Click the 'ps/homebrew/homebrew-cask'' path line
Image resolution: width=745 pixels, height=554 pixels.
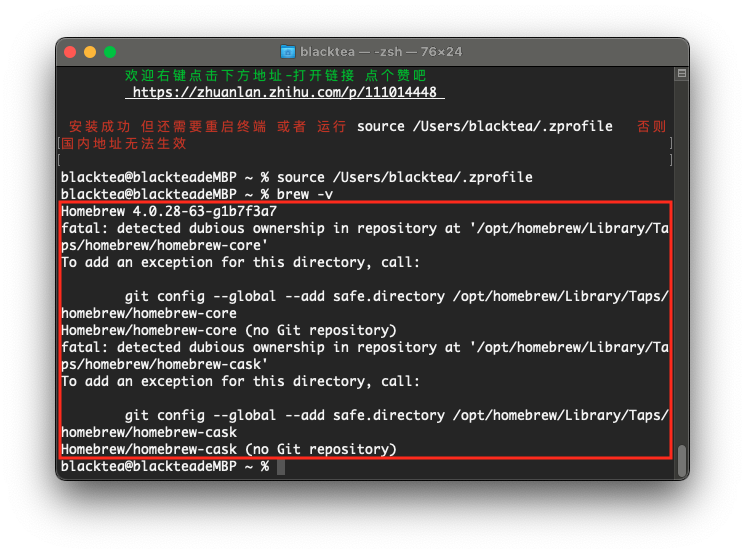164,364
